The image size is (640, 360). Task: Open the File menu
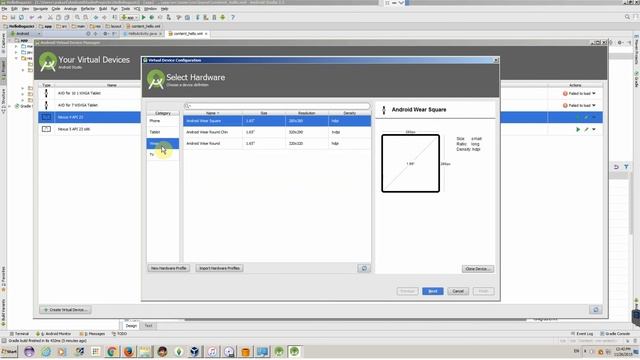pyautogui.click(x=4, y=9)
